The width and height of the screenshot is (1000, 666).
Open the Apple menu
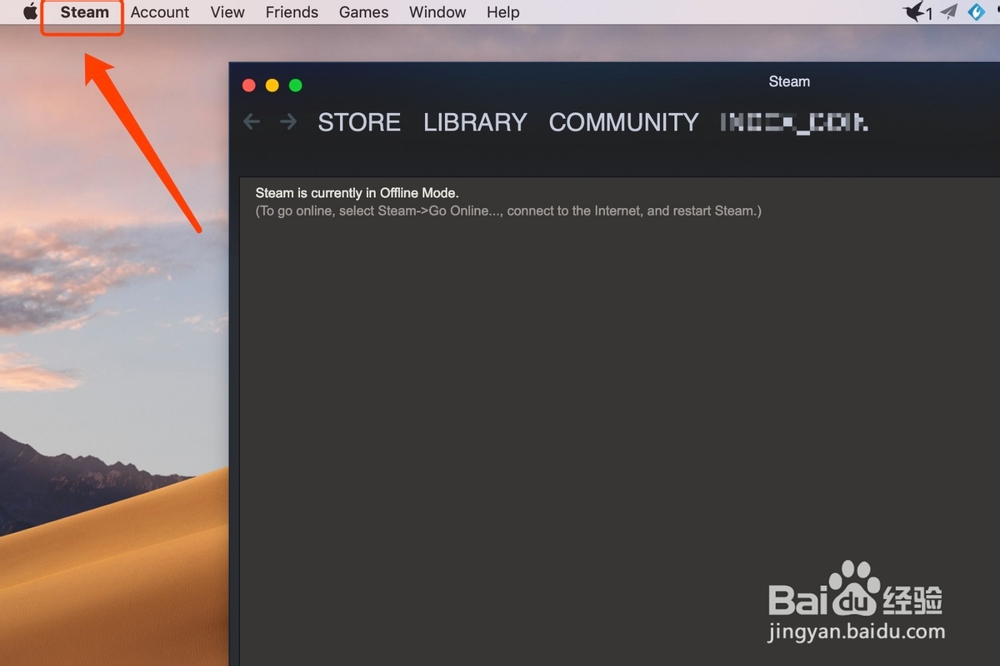[x=29, y=12]
